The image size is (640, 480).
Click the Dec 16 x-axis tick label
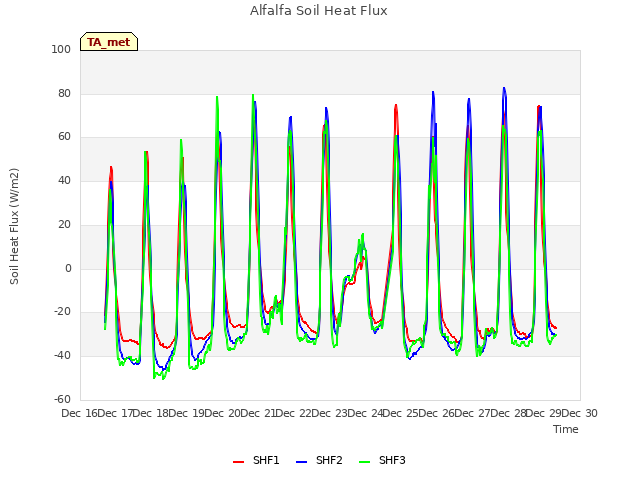coord(79,413)
